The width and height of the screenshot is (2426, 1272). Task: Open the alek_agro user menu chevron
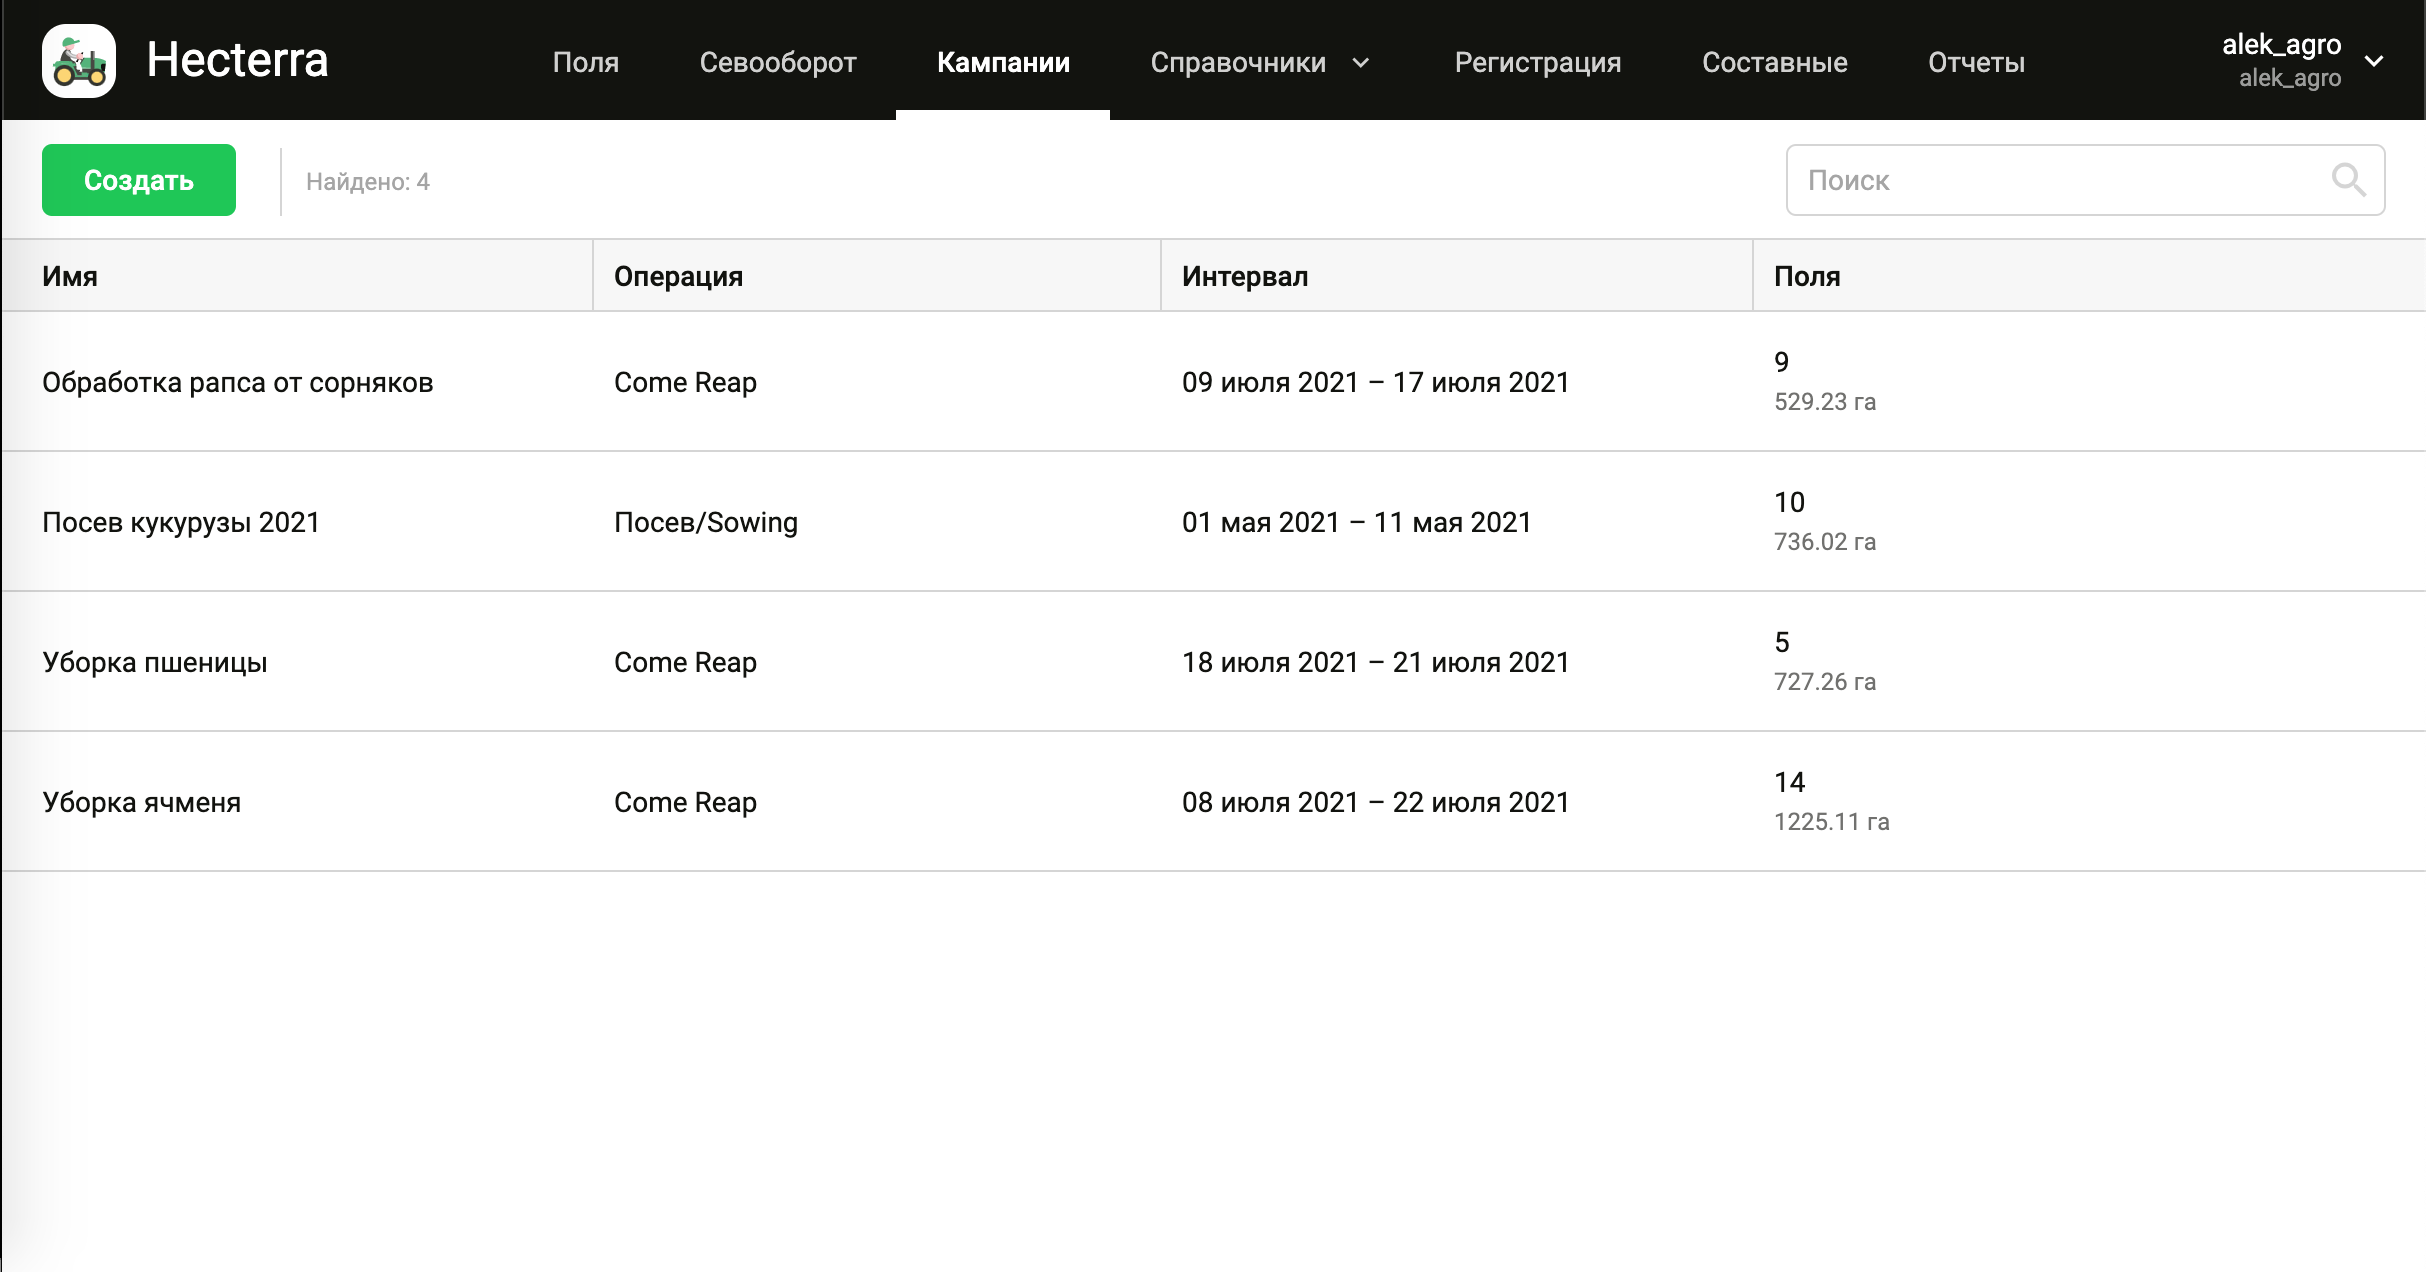click(2374, 61)
